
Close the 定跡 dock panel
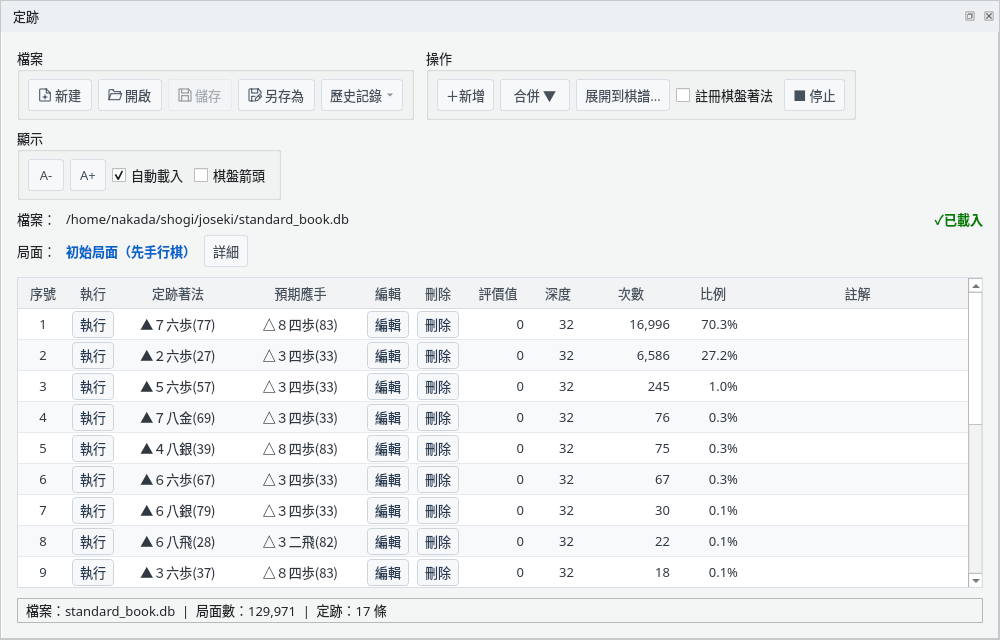pos(989,16)
